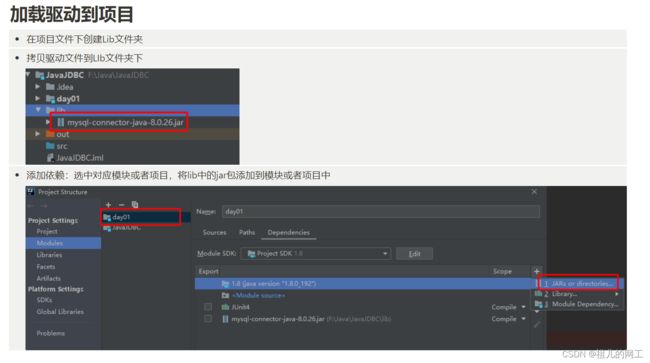Select the mysql-connector-java-8.0.26.jar dependency row
The height and width of the screenshot is (363, 650).
pyautogui.click(x=364, y=319)
